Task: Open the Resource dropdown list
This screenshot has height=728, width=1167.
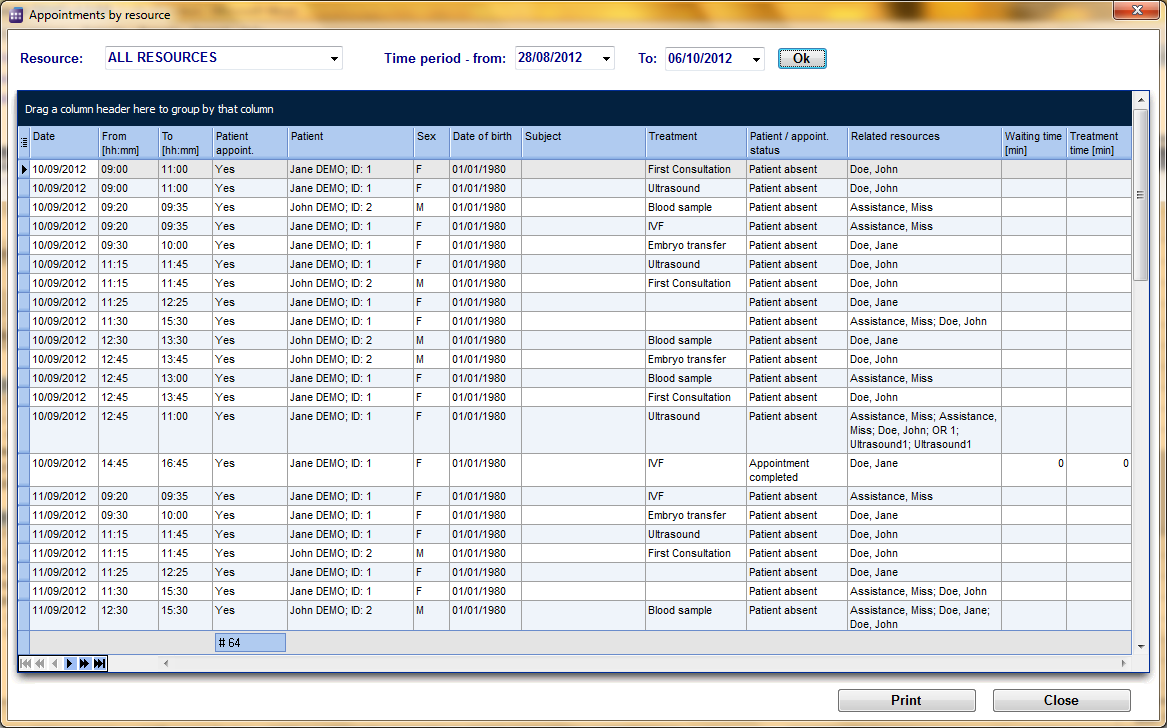Action: pyautogui.click(x=334, y=58)
